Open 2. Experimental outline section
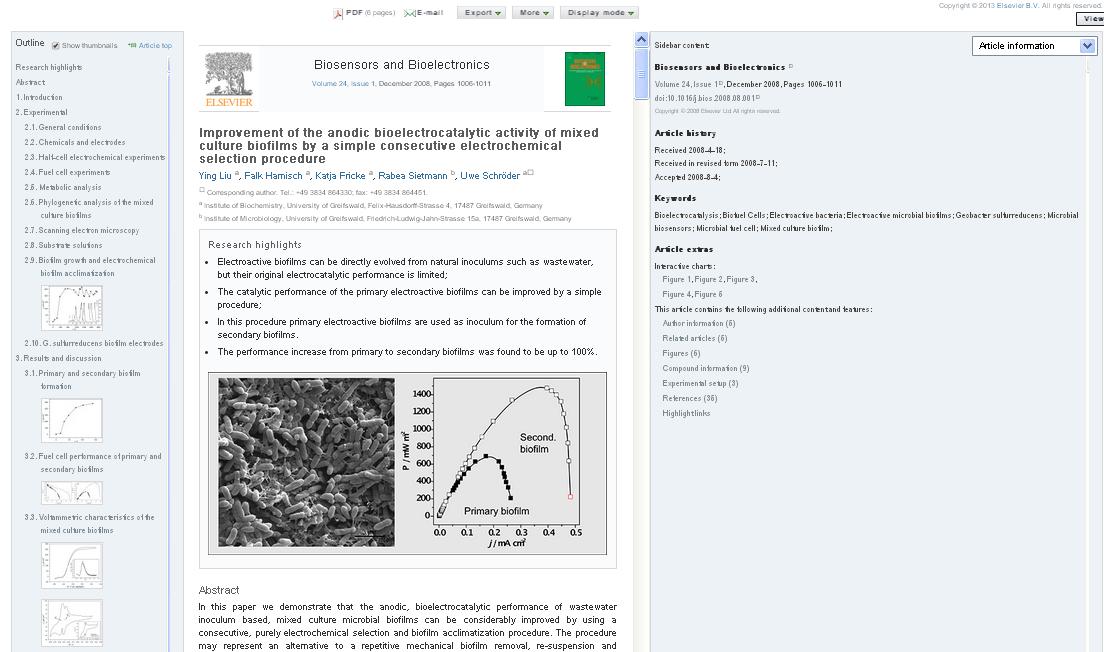Viewport: 1104px width, 652px height. click(x=42, y=113)
